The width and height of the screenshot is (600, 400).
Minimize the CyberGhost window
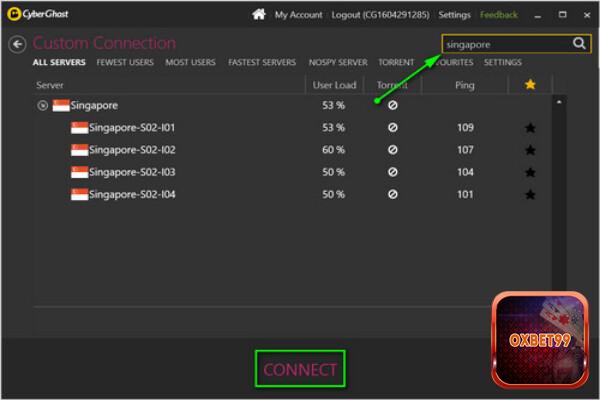coord(538,16)
